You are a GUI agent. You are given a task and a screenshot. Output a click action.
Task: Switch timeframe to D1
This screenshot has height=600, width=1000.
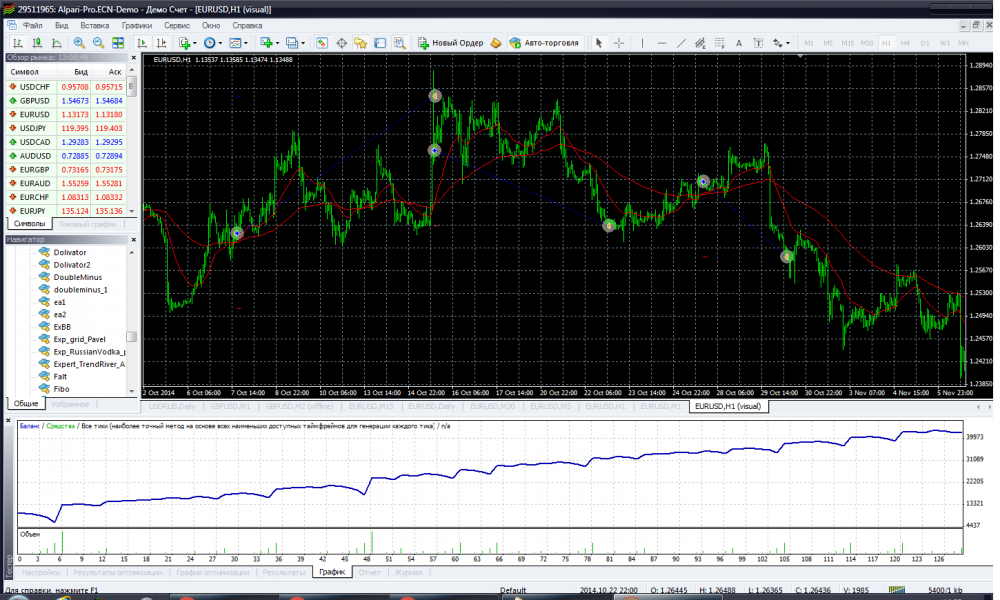[x=925, y=43]
